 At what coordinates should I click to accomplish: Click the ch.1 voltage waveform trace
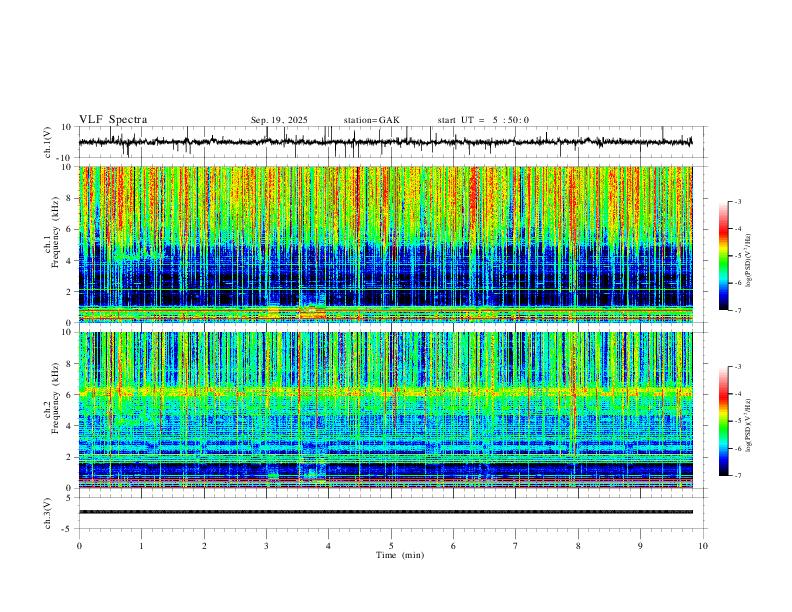point(385,142)
